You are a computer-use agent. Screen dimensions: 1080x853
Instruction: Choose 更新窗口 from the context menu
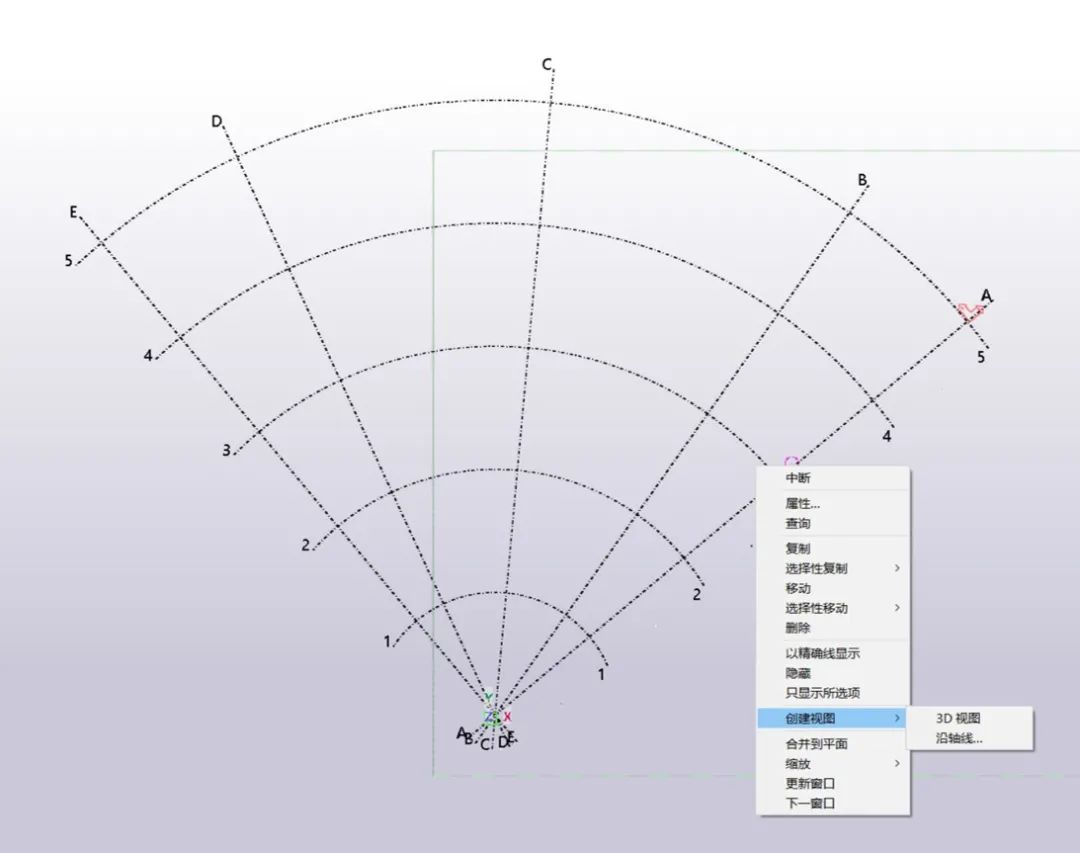pyautogui.click(x=833, y=783)
